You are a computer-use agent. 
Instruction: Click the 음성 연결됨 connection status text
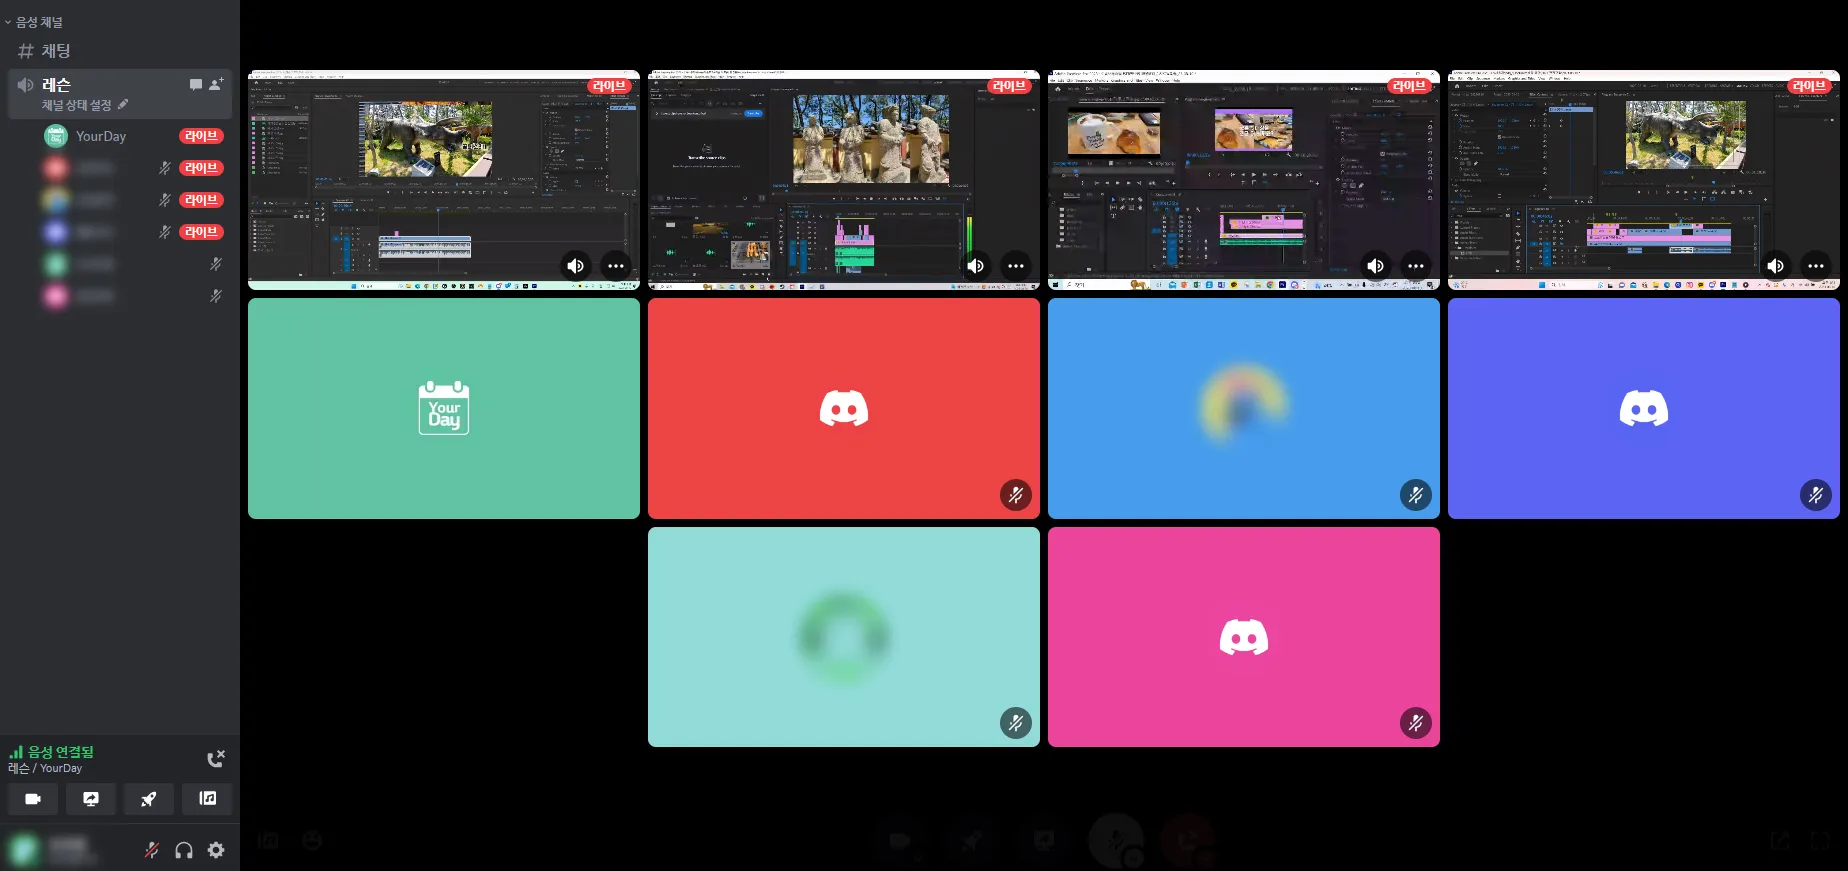[61, 752]
